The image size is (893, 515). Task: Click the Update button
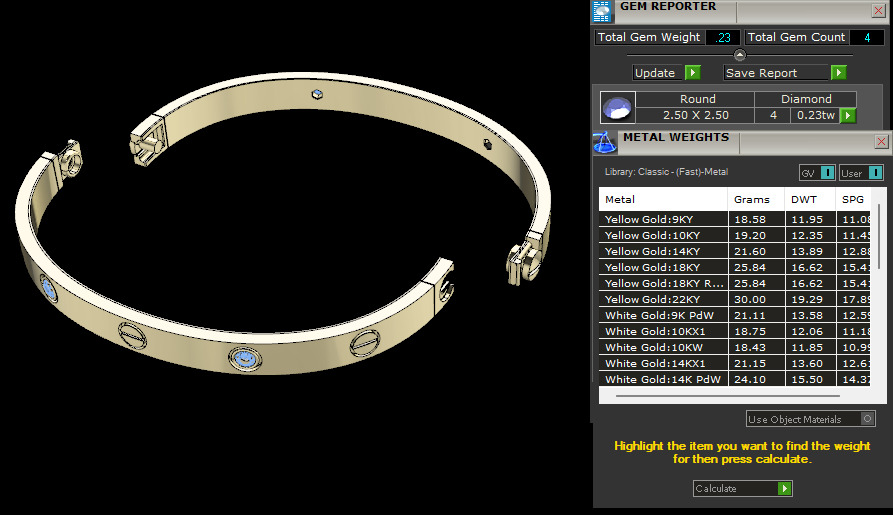pos(659,73)
